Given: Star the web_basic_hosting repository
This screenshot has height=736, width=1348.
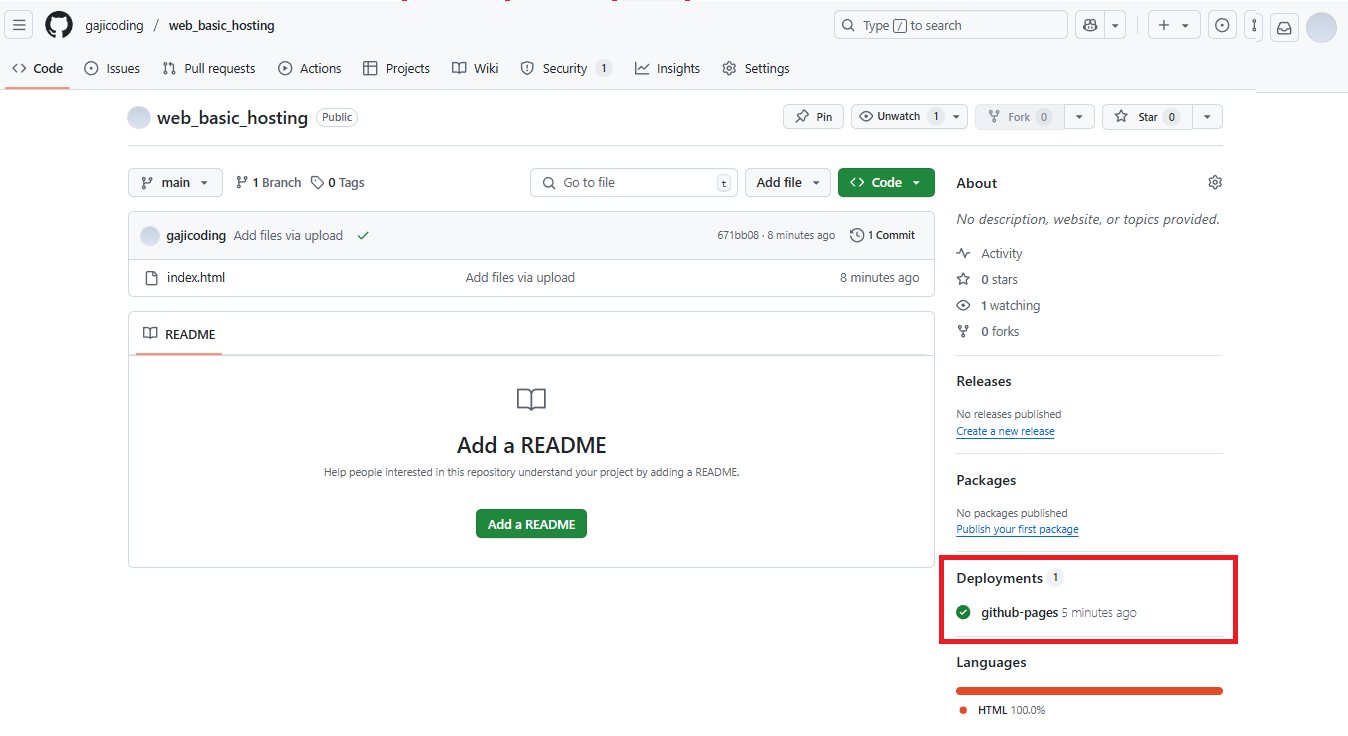Looking at the screenshot, I should (1146, 117).
